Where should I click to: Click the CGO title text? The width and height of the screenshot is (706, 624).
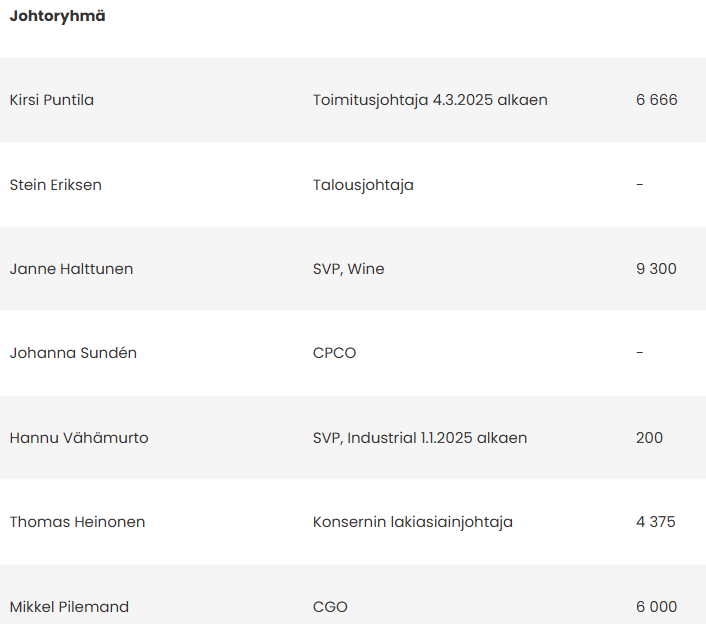(330, 607)
